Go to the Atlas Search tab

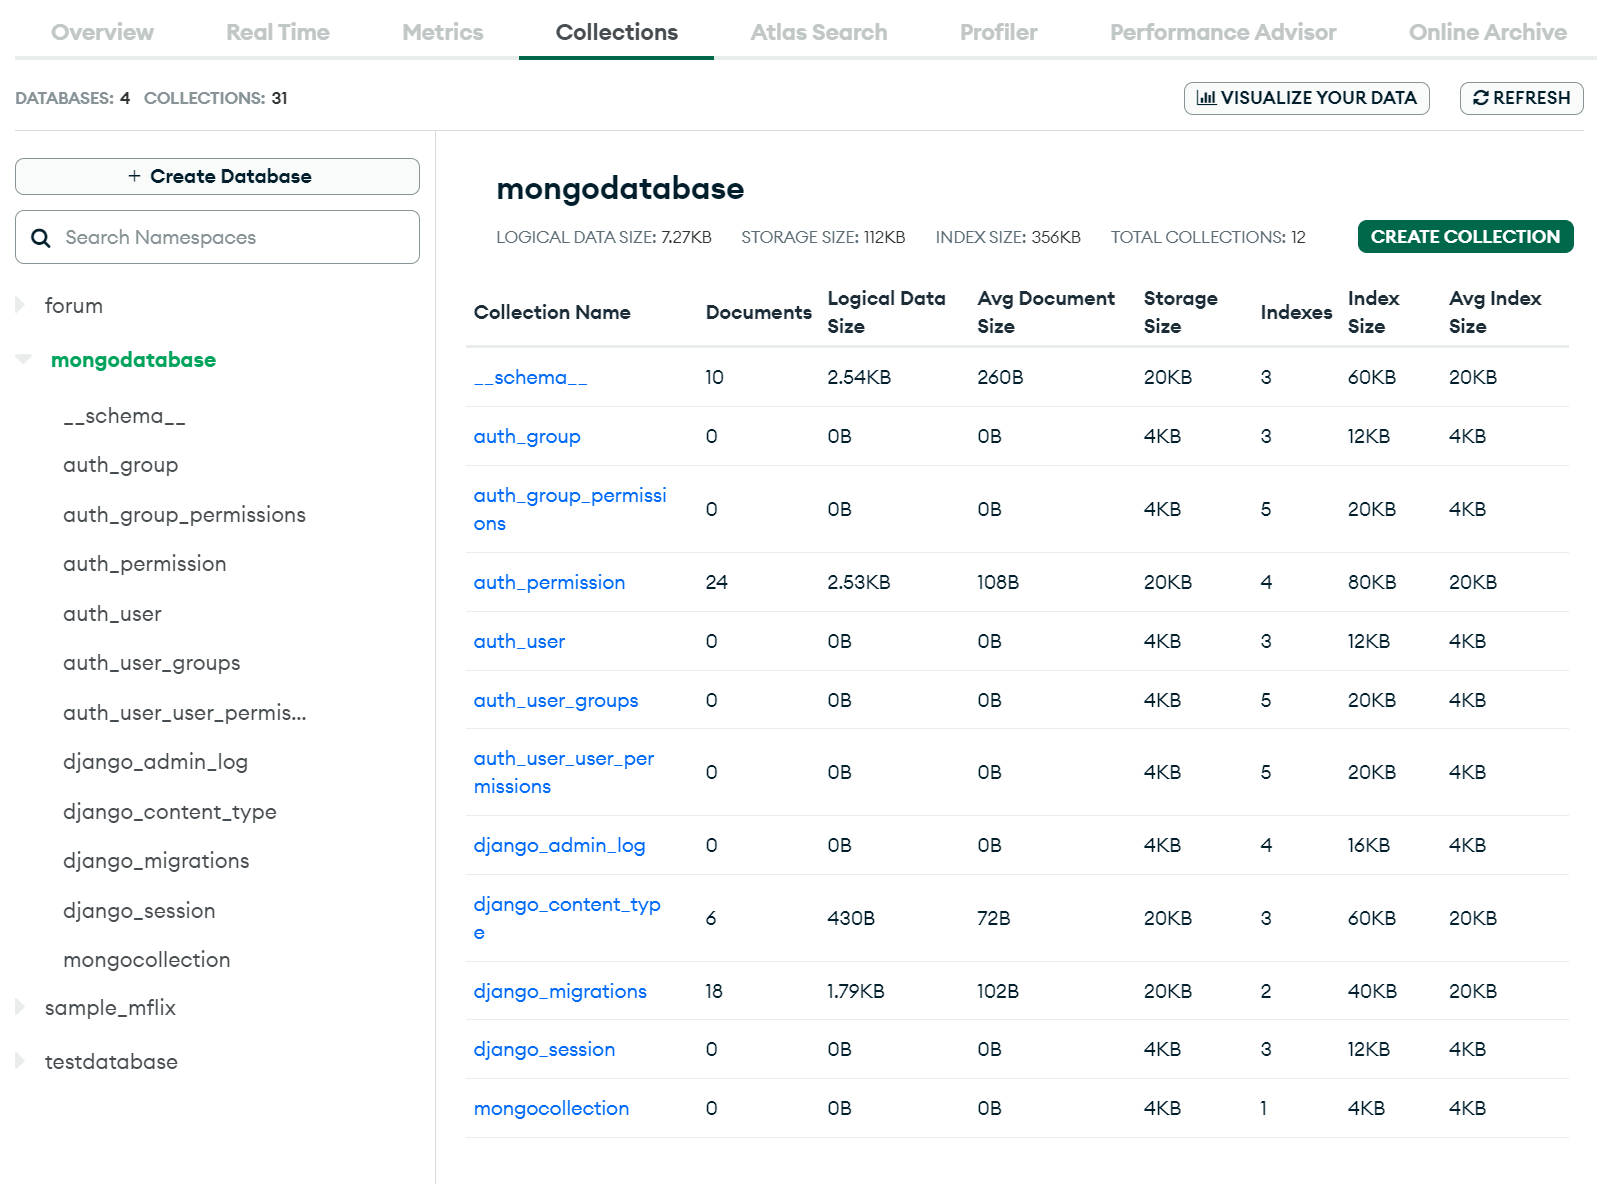[x=818, y=32]
